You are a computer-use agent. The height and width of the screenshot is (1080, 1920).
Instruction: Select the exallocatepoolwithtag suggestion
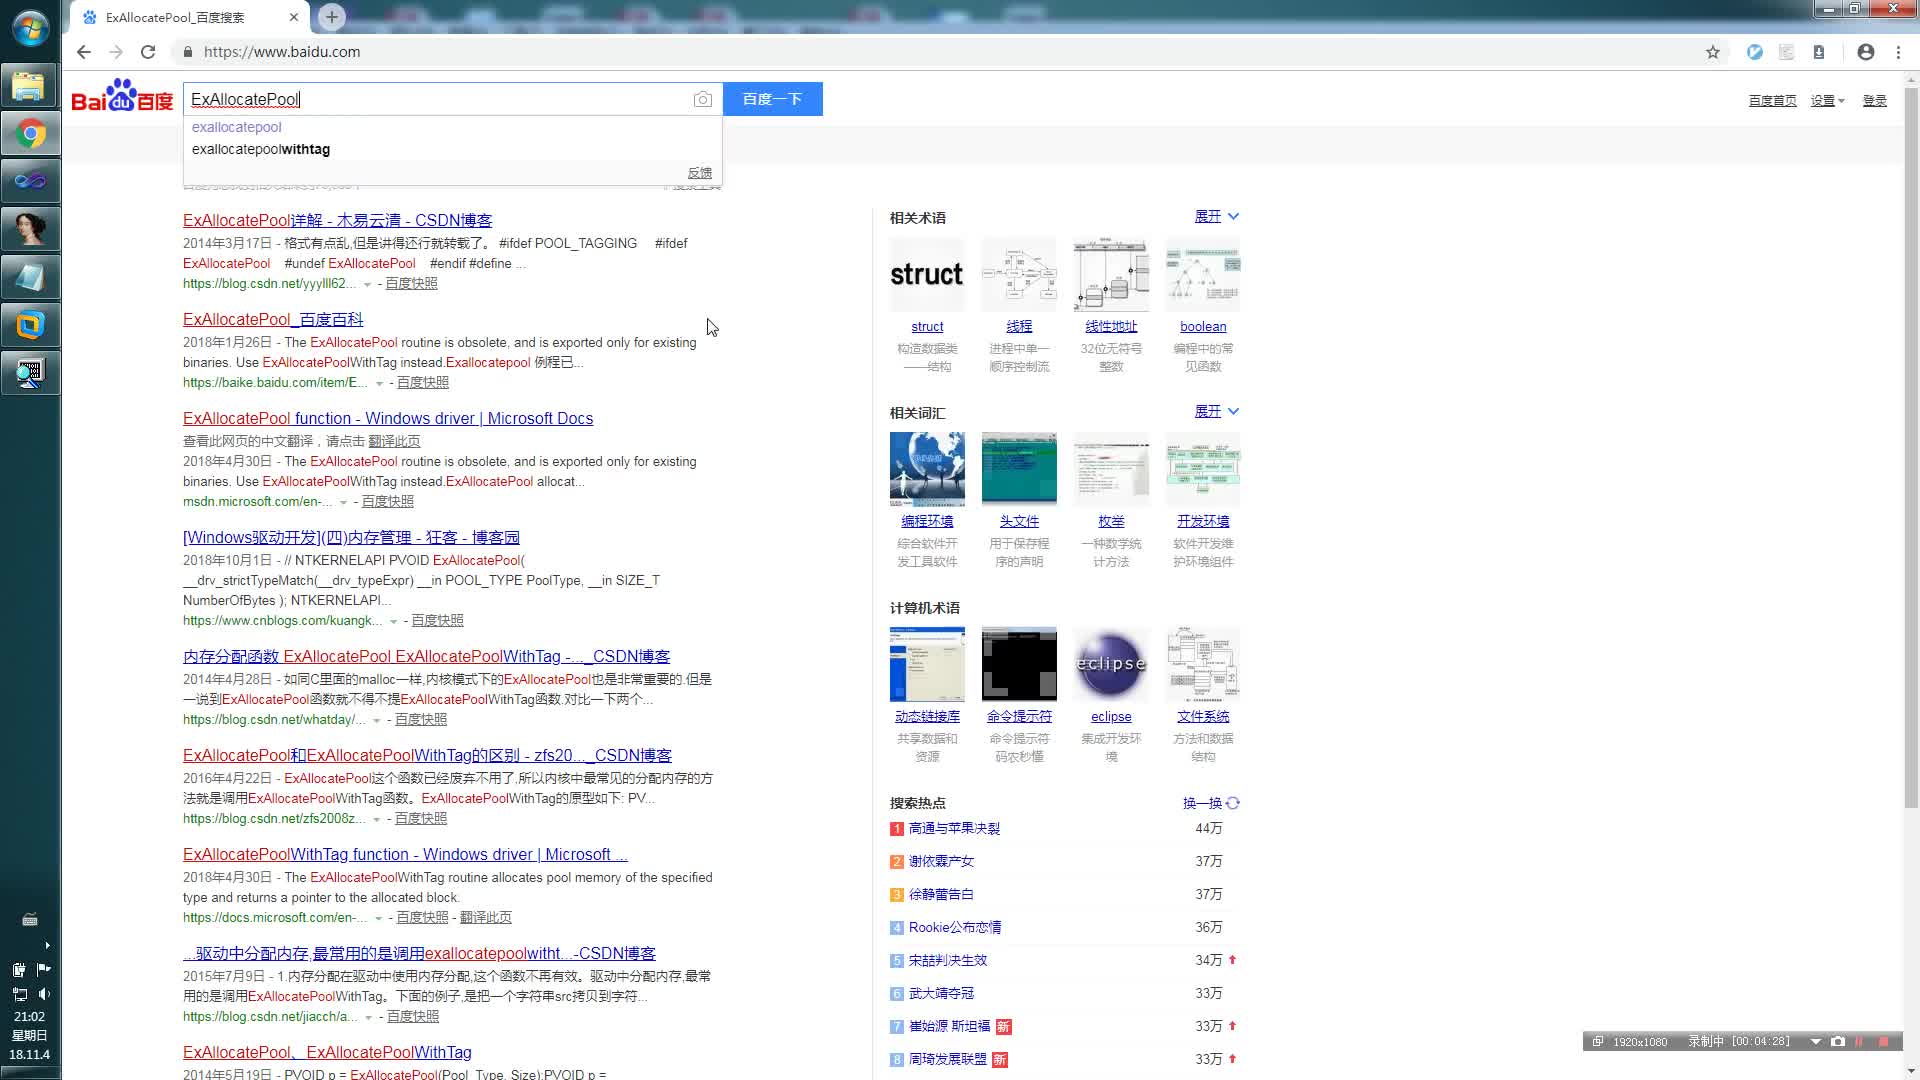(261, 149)
